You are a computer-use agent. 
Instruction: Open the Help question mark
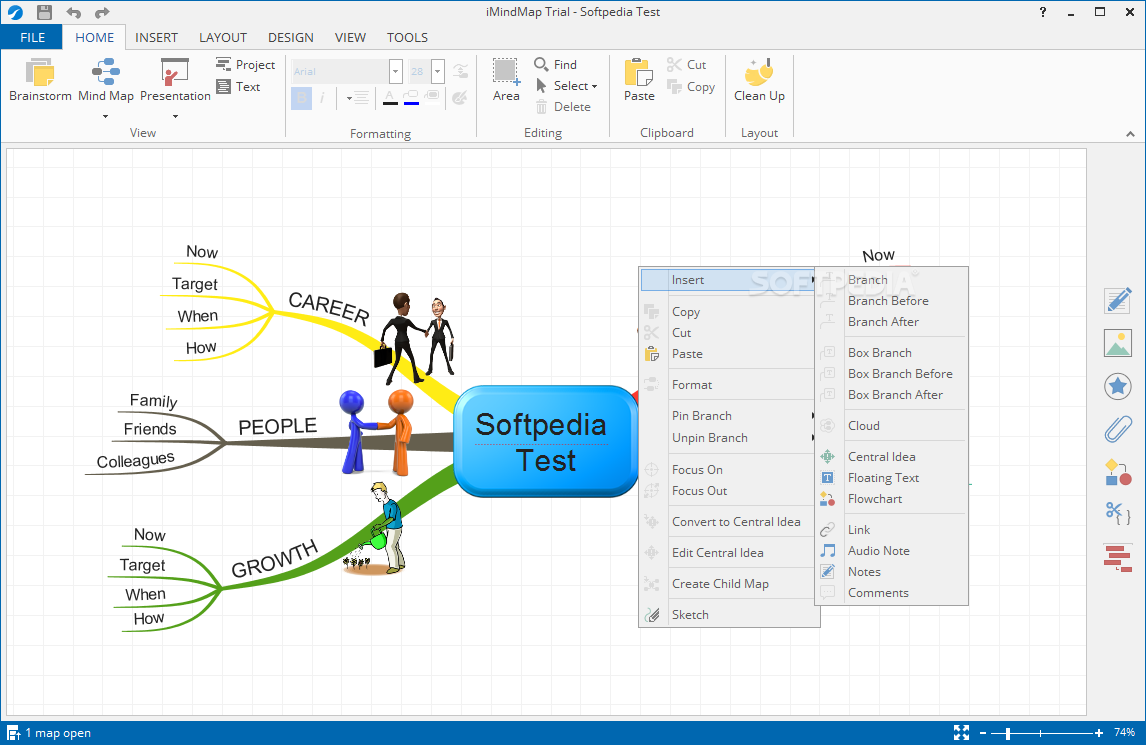(1043, 12)
